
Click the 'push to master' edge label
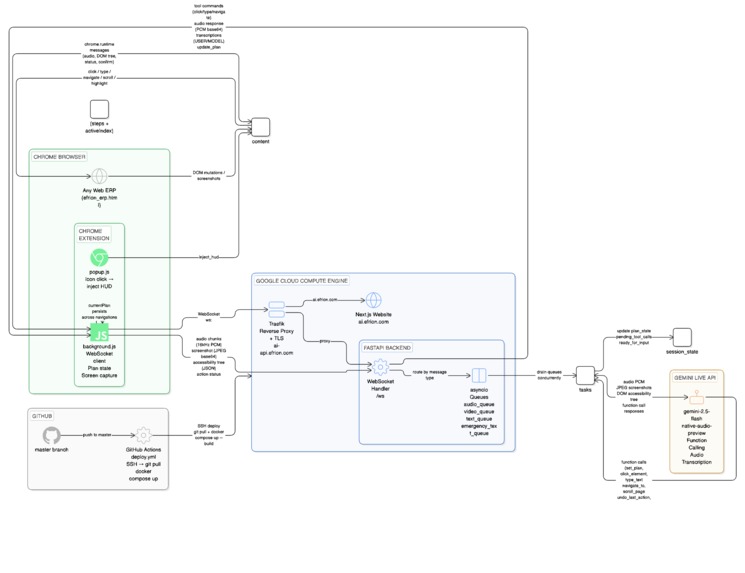(x=97, y=435)
